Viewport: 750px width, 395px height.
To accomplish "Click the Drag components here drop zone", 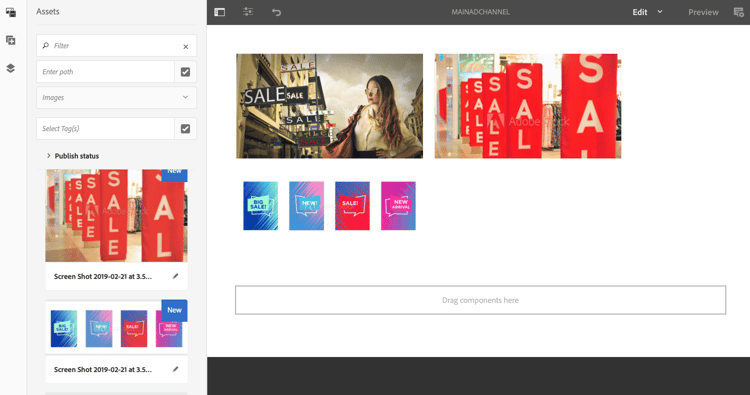I will point(480,300).
